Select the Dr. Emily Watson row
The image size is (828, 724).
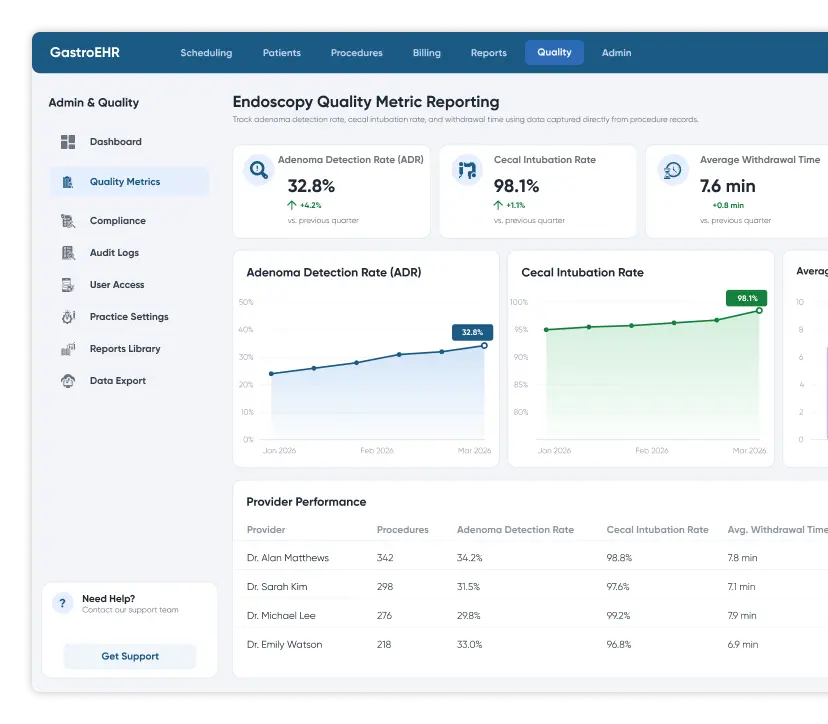(x=530, y=644)
